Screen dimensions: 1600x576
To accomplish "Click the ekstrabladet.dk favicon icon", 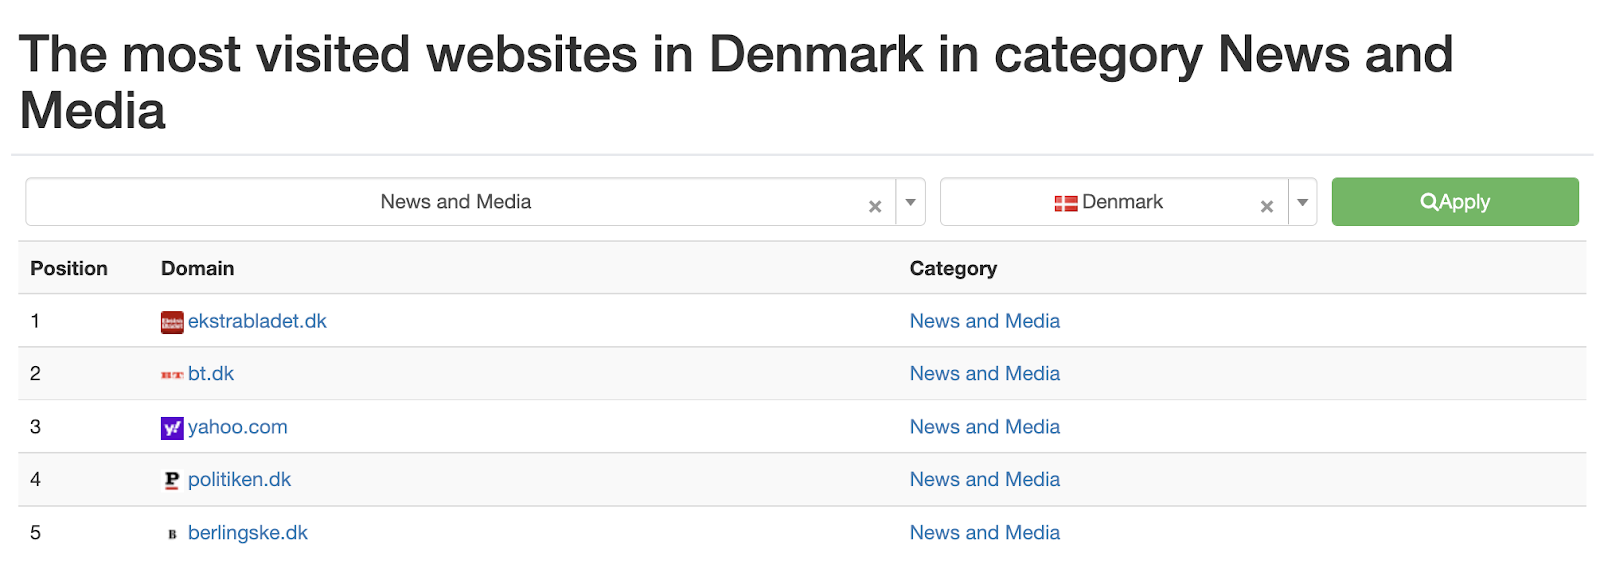I will pyautogui.click(x=172, y=322).
